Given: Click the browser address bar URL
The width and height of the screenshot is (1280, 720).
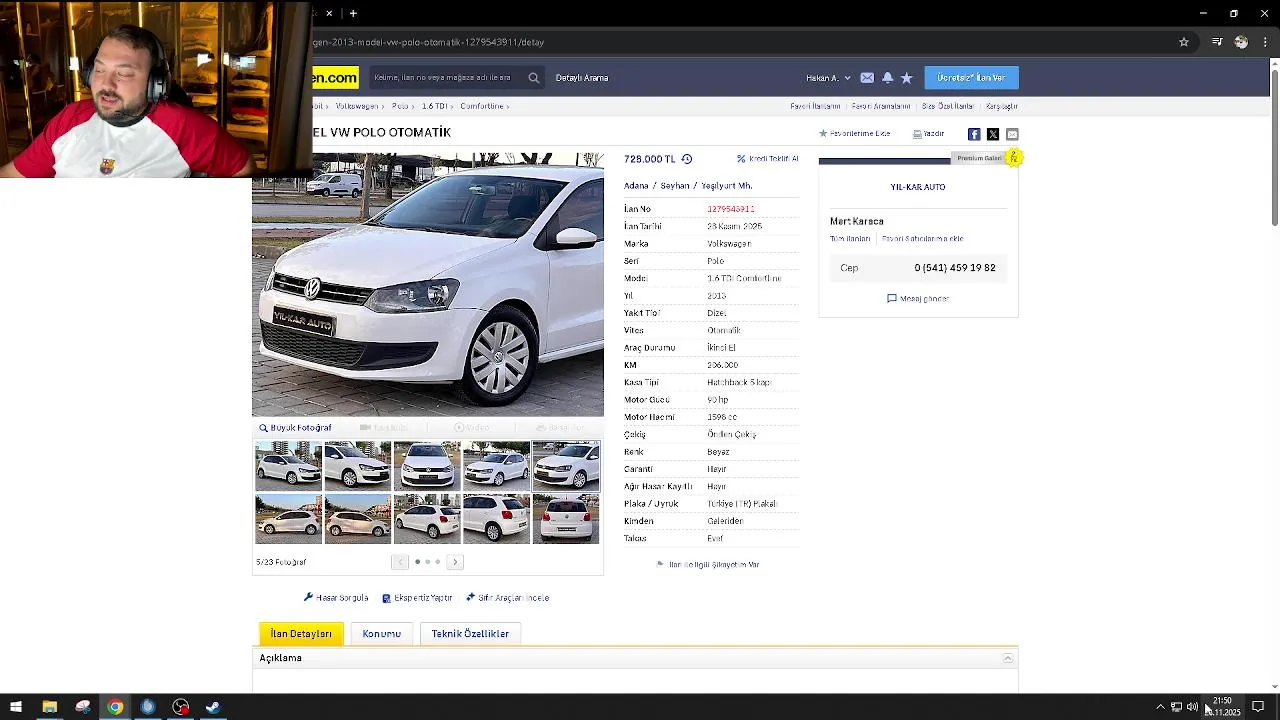Looking at the screenshot, I should coord(428,42).
